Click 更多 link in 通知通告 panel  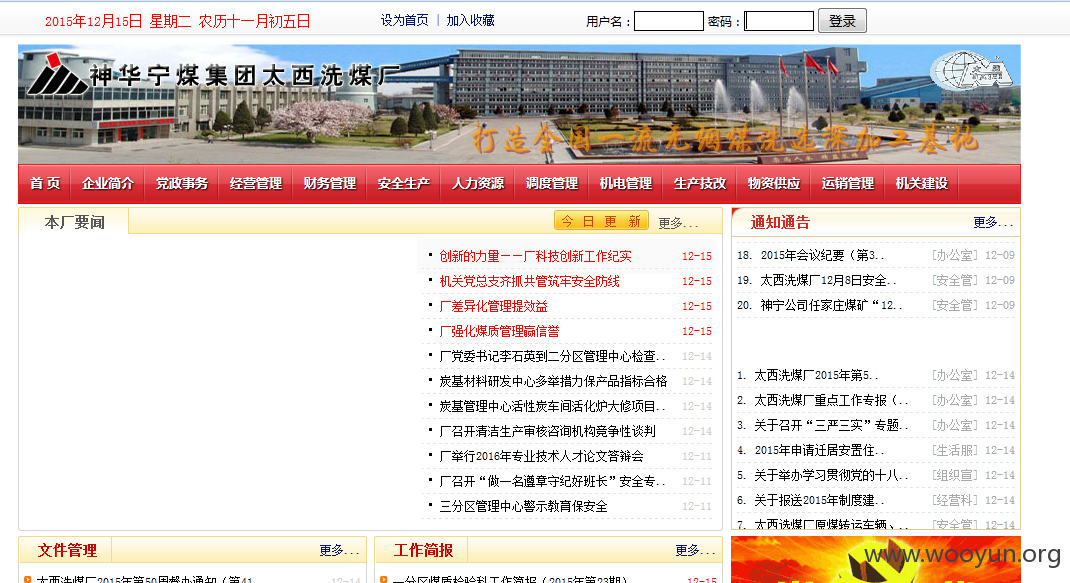[993, 223]
